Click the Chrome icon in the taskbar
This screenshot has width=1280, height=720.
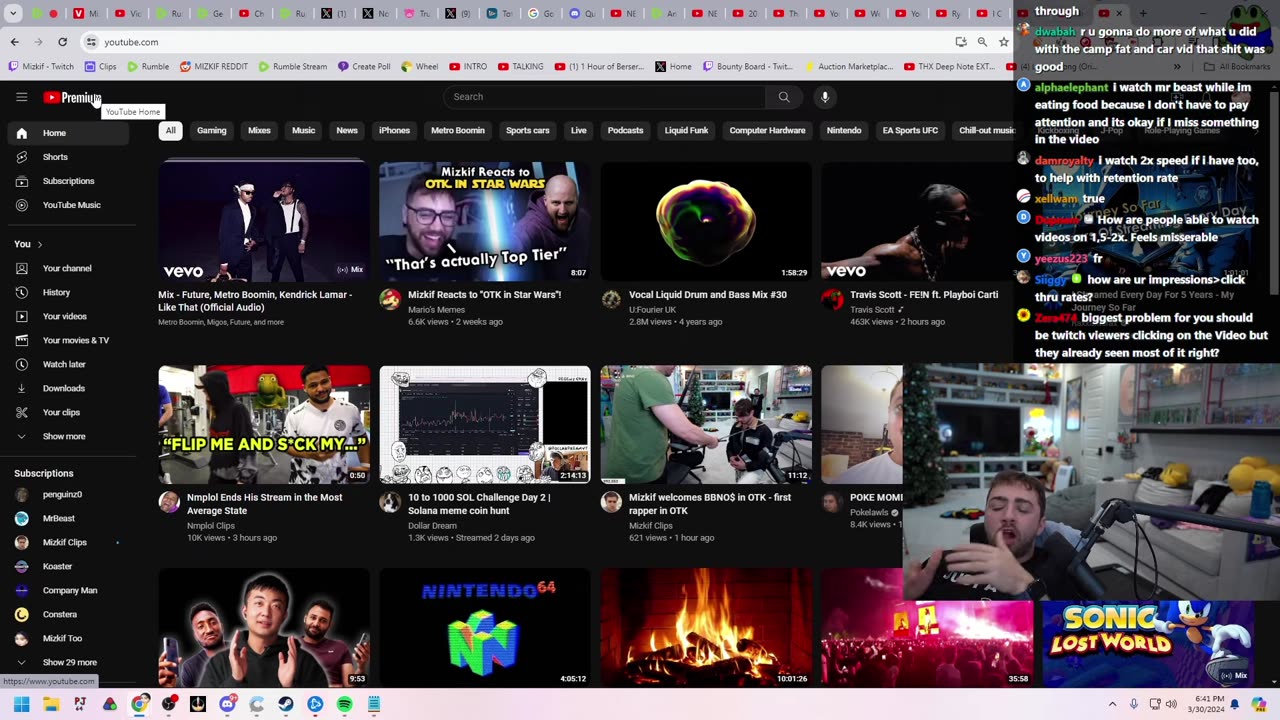click(139, 704)
